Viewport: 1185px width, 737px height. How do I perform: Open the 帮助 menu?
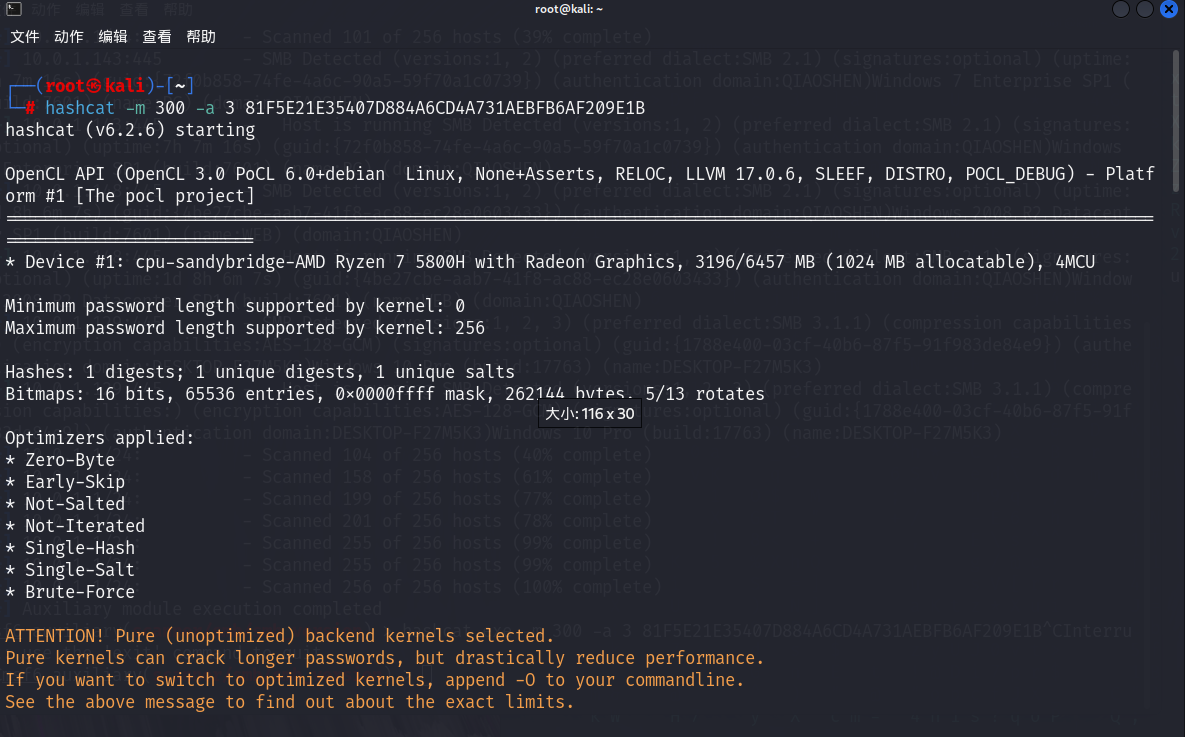201,37
